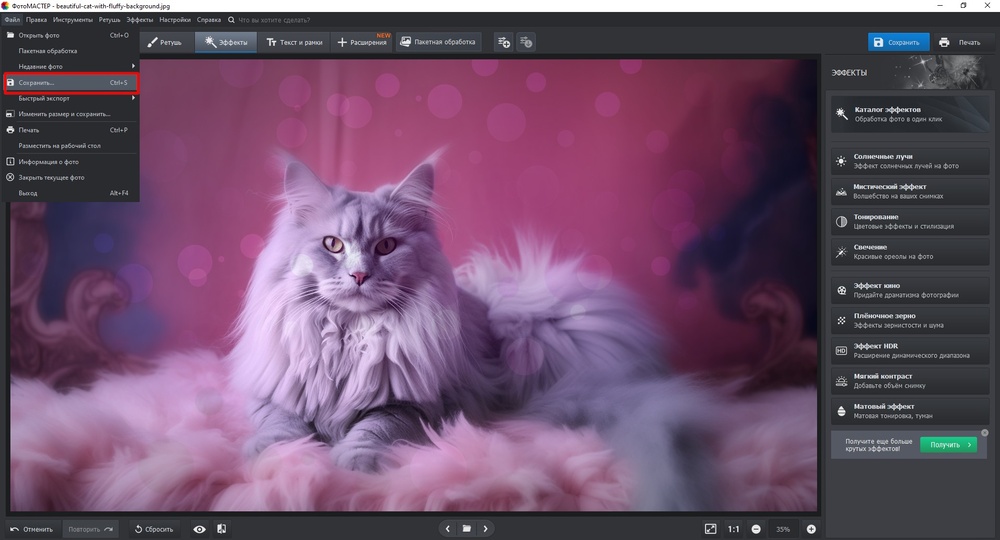Screen dimensions: 1000x540
Task: Open the history presets icon in toolbar
Action: [x=526, y=42]
